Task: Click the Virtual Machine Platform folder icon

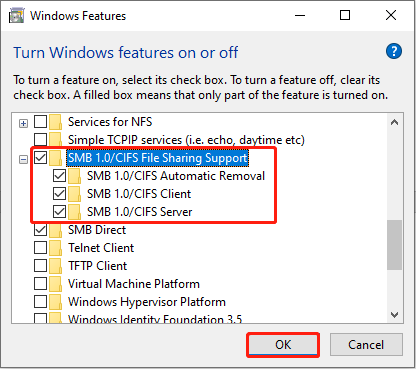Action: click(55, 284)
